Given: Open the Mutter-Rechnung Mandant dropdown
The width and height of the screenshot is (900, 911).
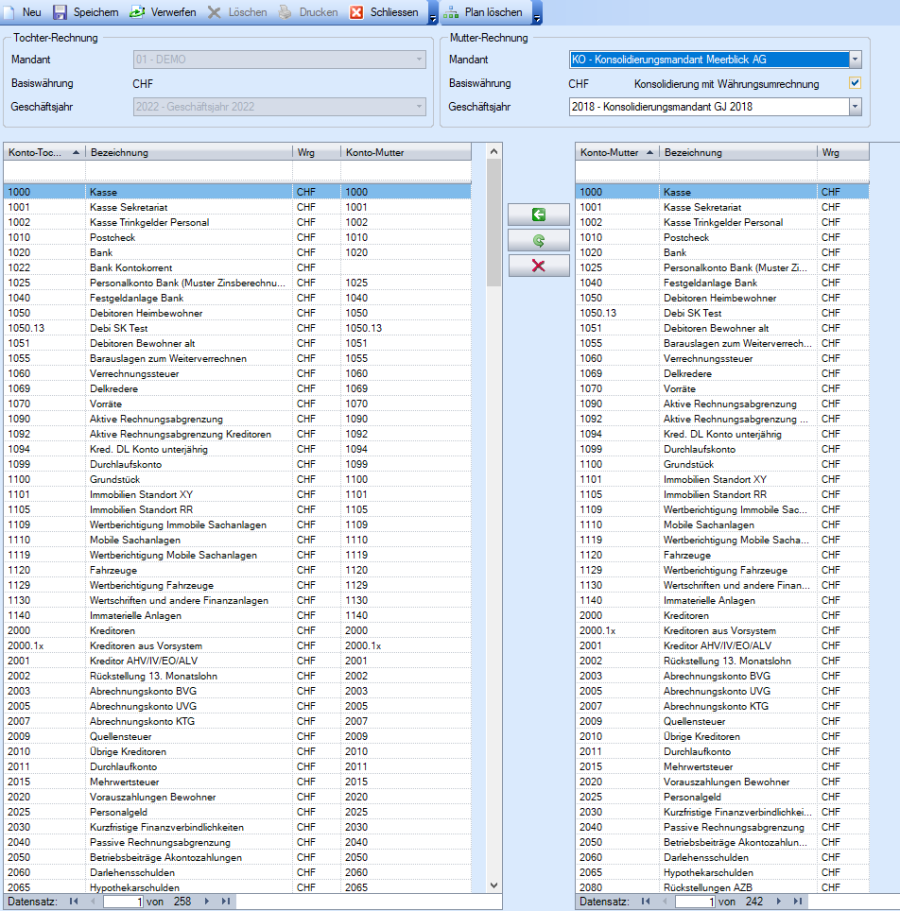Looking at the screenshot, I should tap(854, 60).
